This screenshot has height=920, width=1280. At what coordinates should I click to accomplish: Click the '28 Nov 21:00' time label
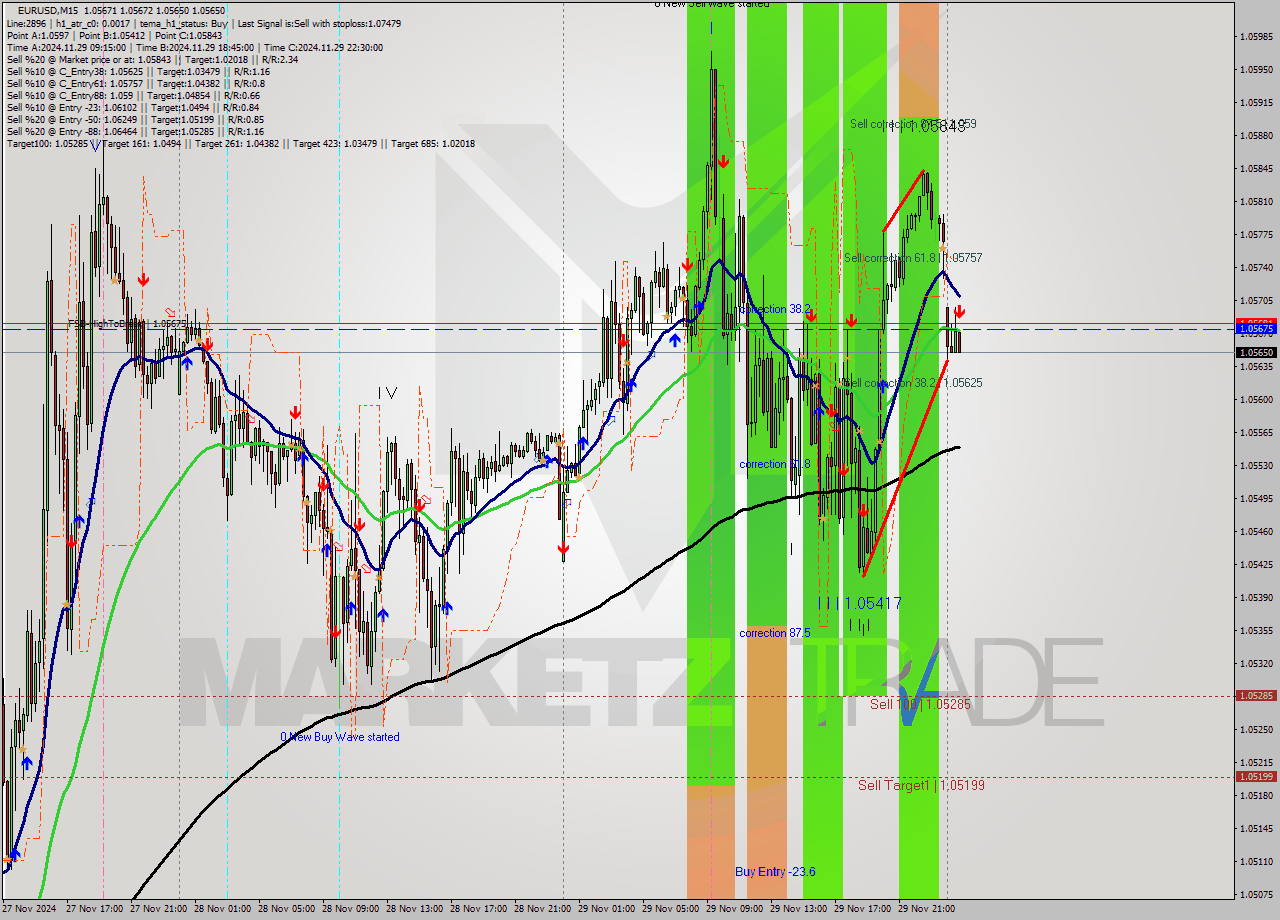click(542, 909)
